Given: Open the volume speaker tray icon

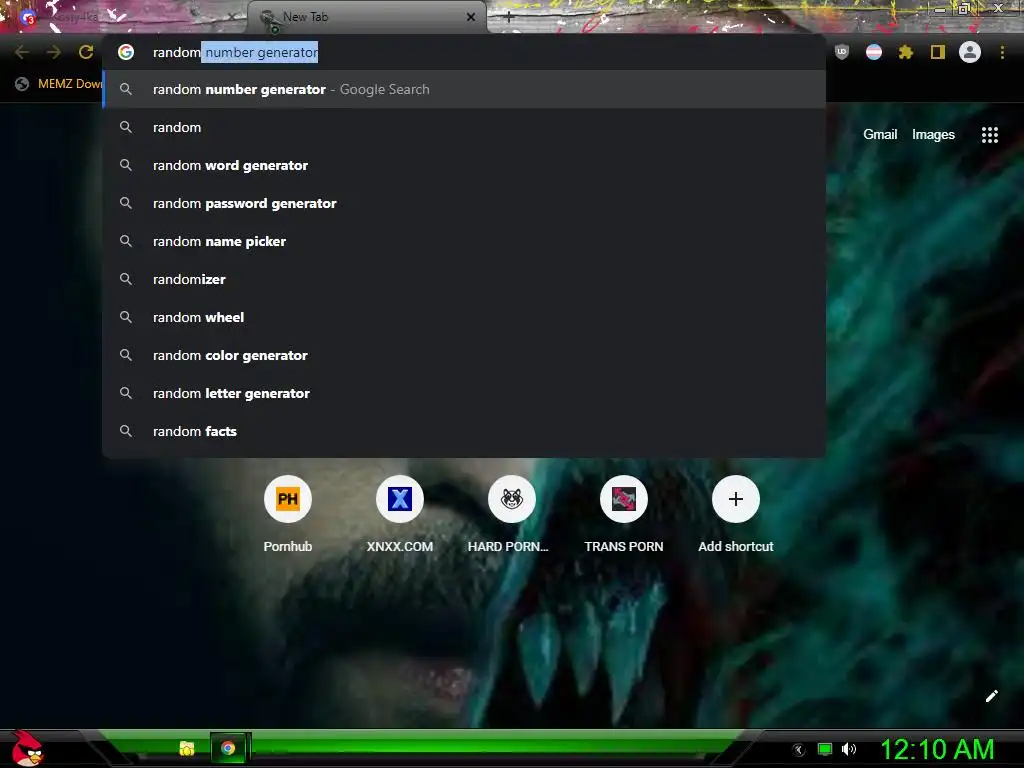Looking at the screenshot, I should [849, 749].
